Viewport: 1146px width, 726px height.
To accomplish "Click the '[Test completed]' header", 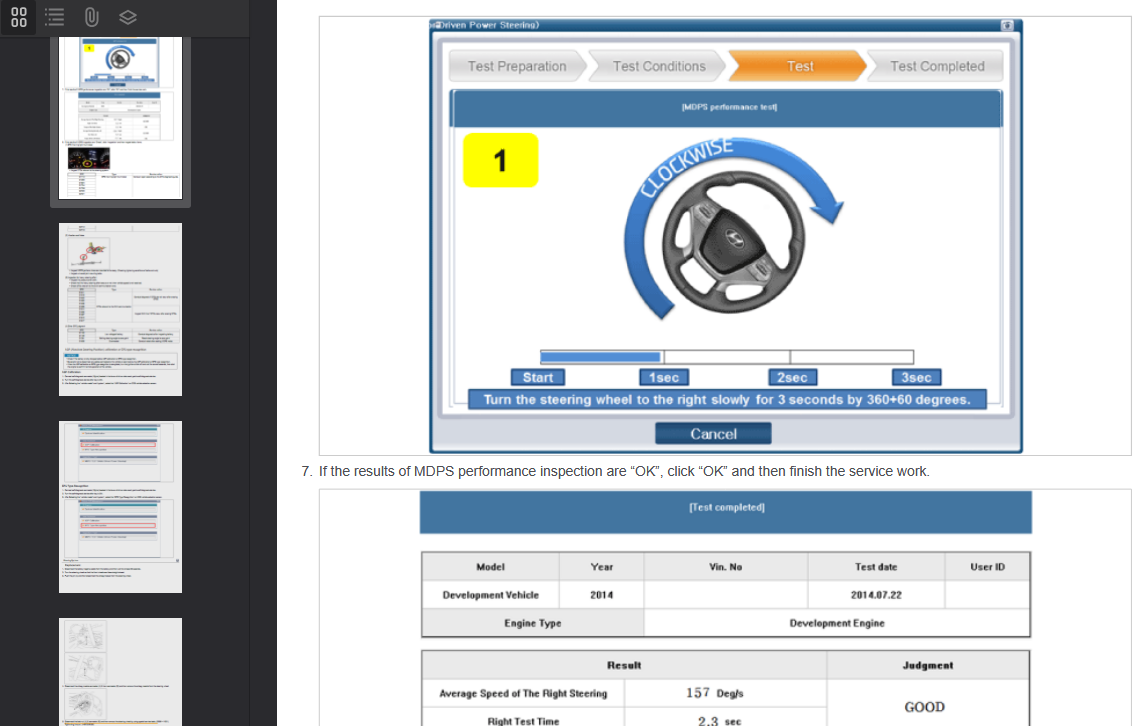I will pos(726,507).
